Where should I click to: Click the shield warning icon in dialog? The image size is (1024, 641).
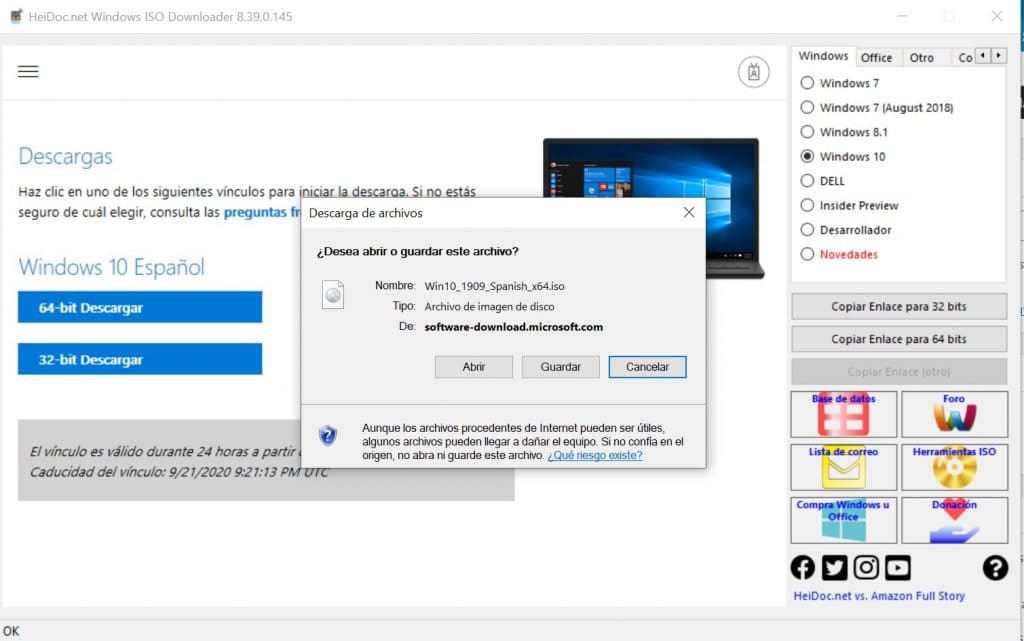pyautogui.click(x=328, y=435)
